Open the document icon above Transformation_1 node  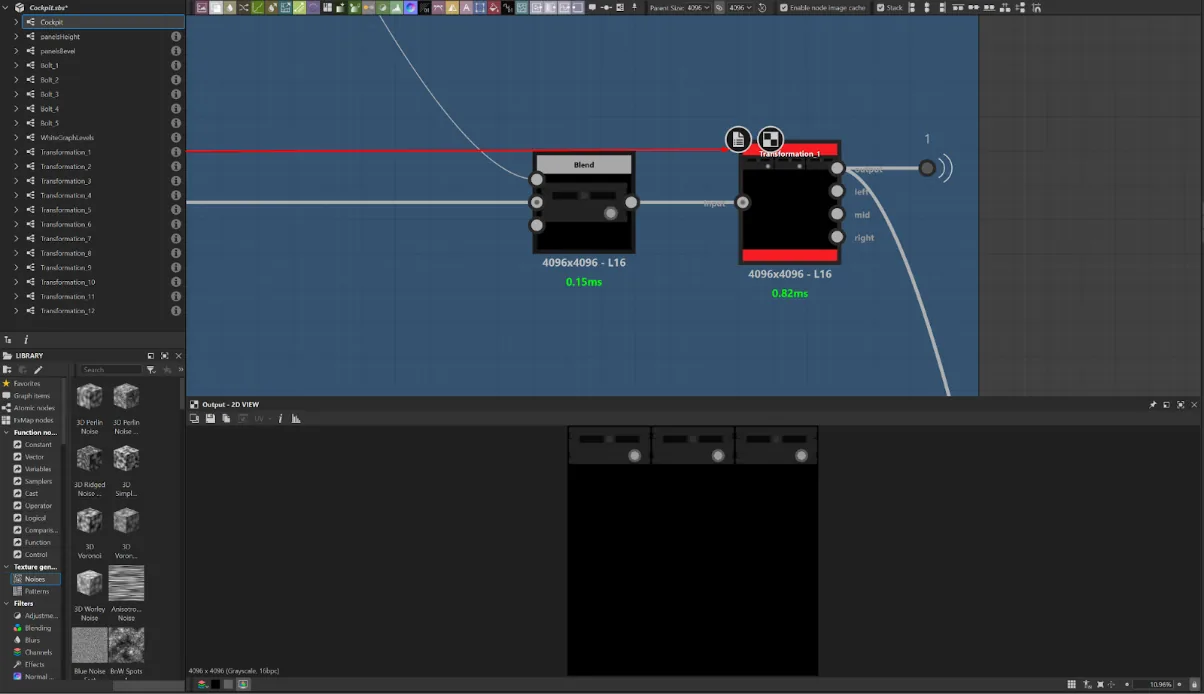[x=738, y=140]
